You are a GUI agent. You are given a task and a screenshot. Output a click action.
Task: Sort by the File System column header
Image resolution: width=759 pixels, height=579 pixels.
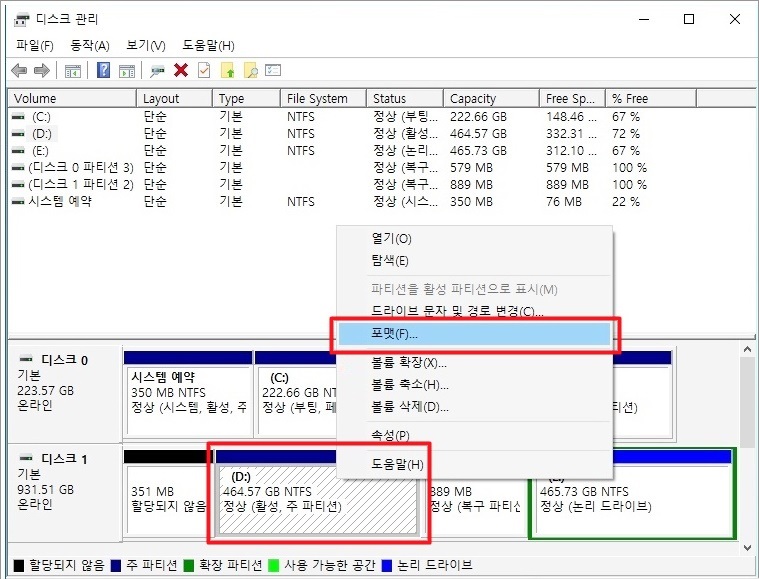pyautogui.click(x=323, y=98)
